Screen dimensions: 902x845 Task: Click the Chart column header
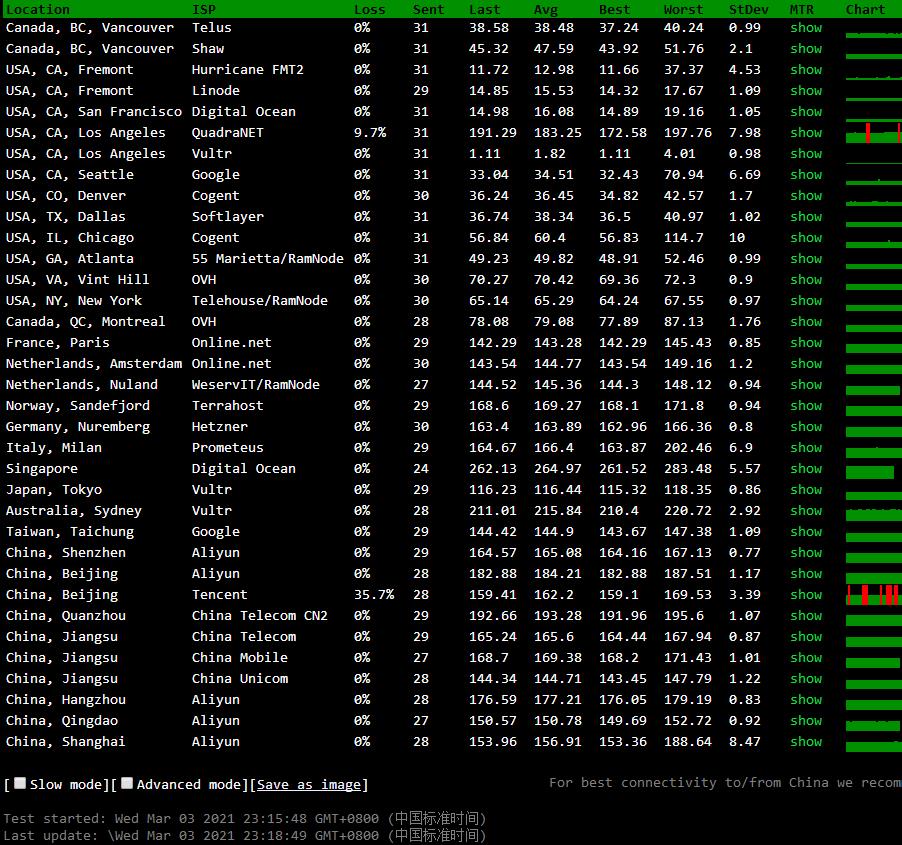865,9
